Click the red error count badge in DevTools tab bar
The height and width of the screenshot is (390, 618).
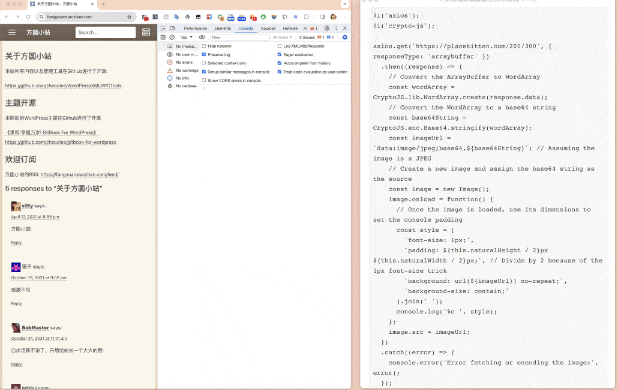coord(314,28)
